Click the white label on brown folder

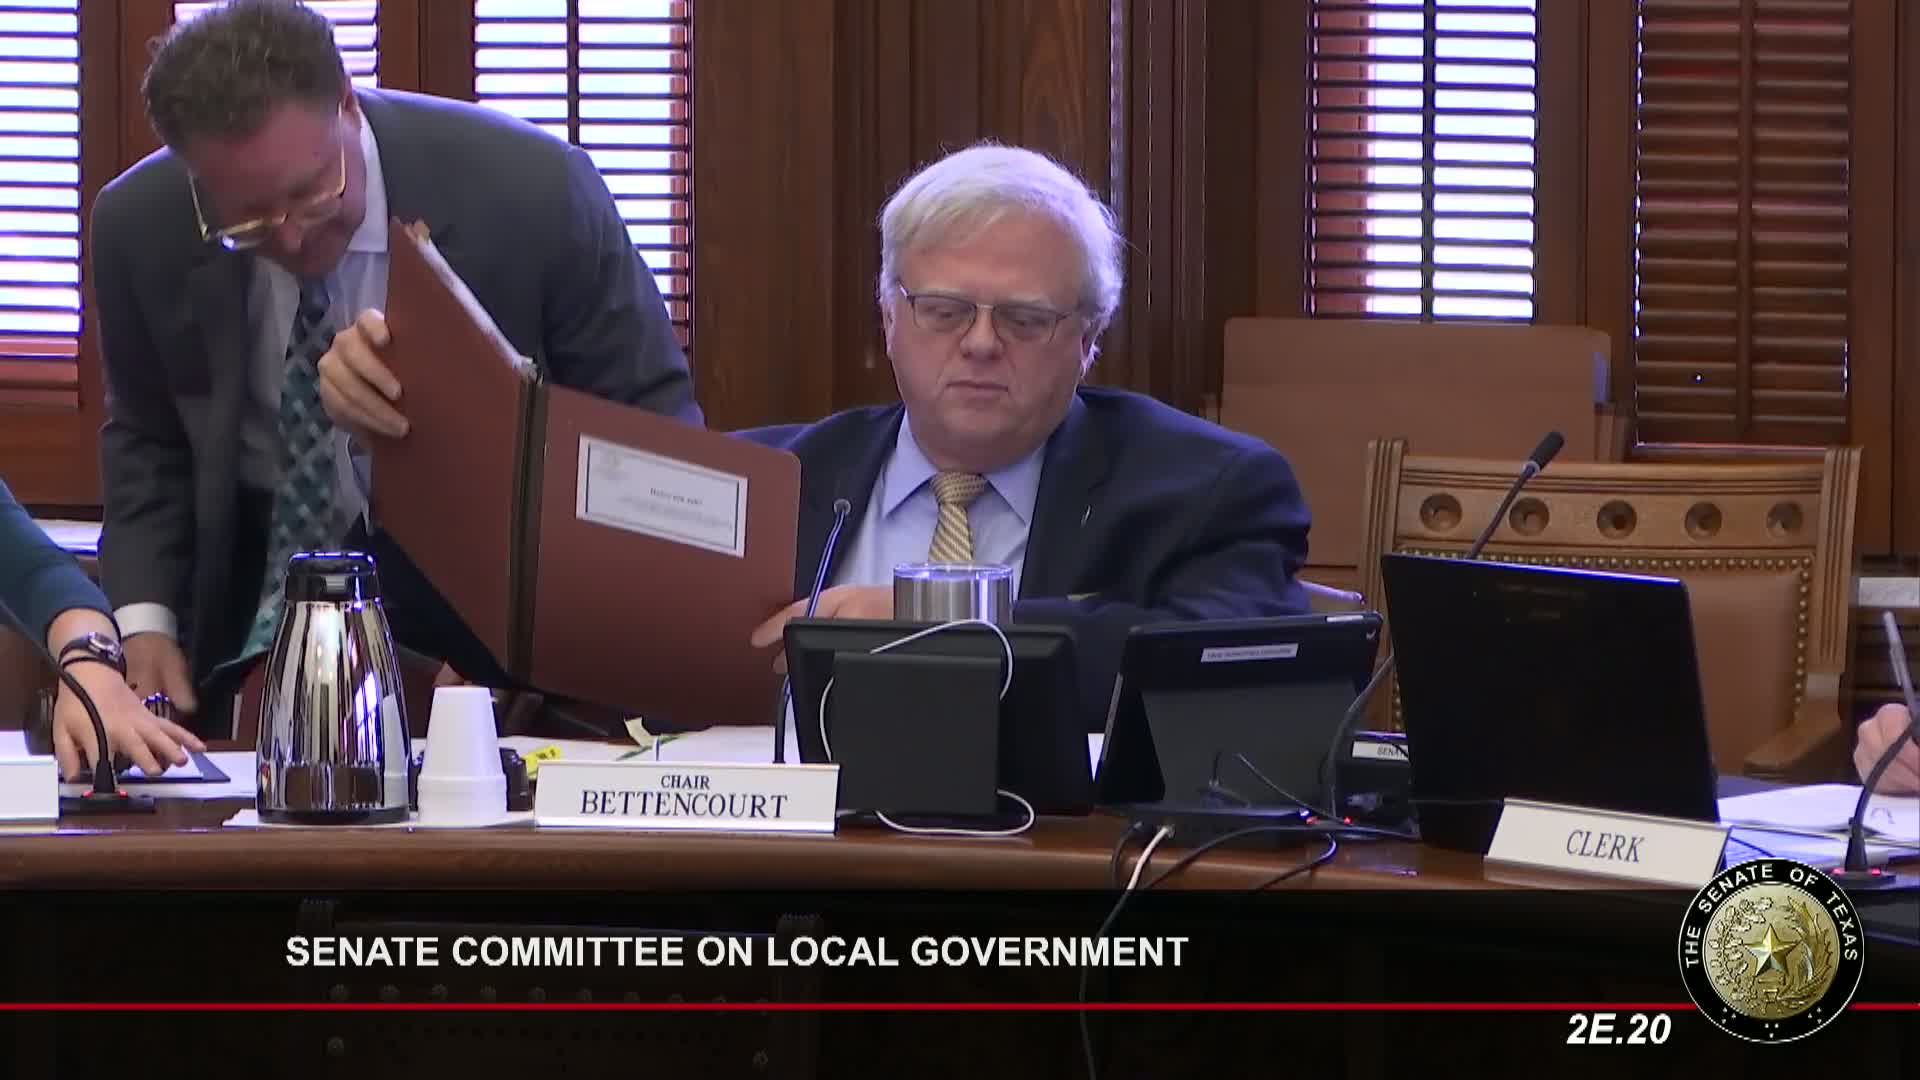[x=661, y=494]
